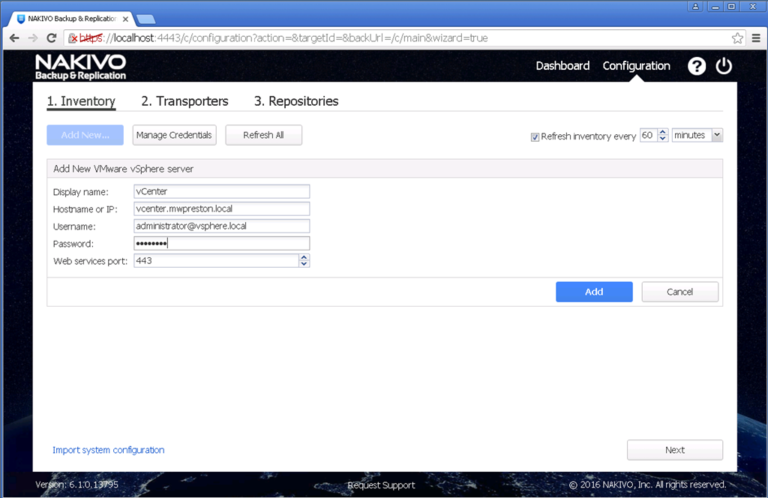Click the Web services port field
Screen dimensions: 768x498
coord(216,261)
